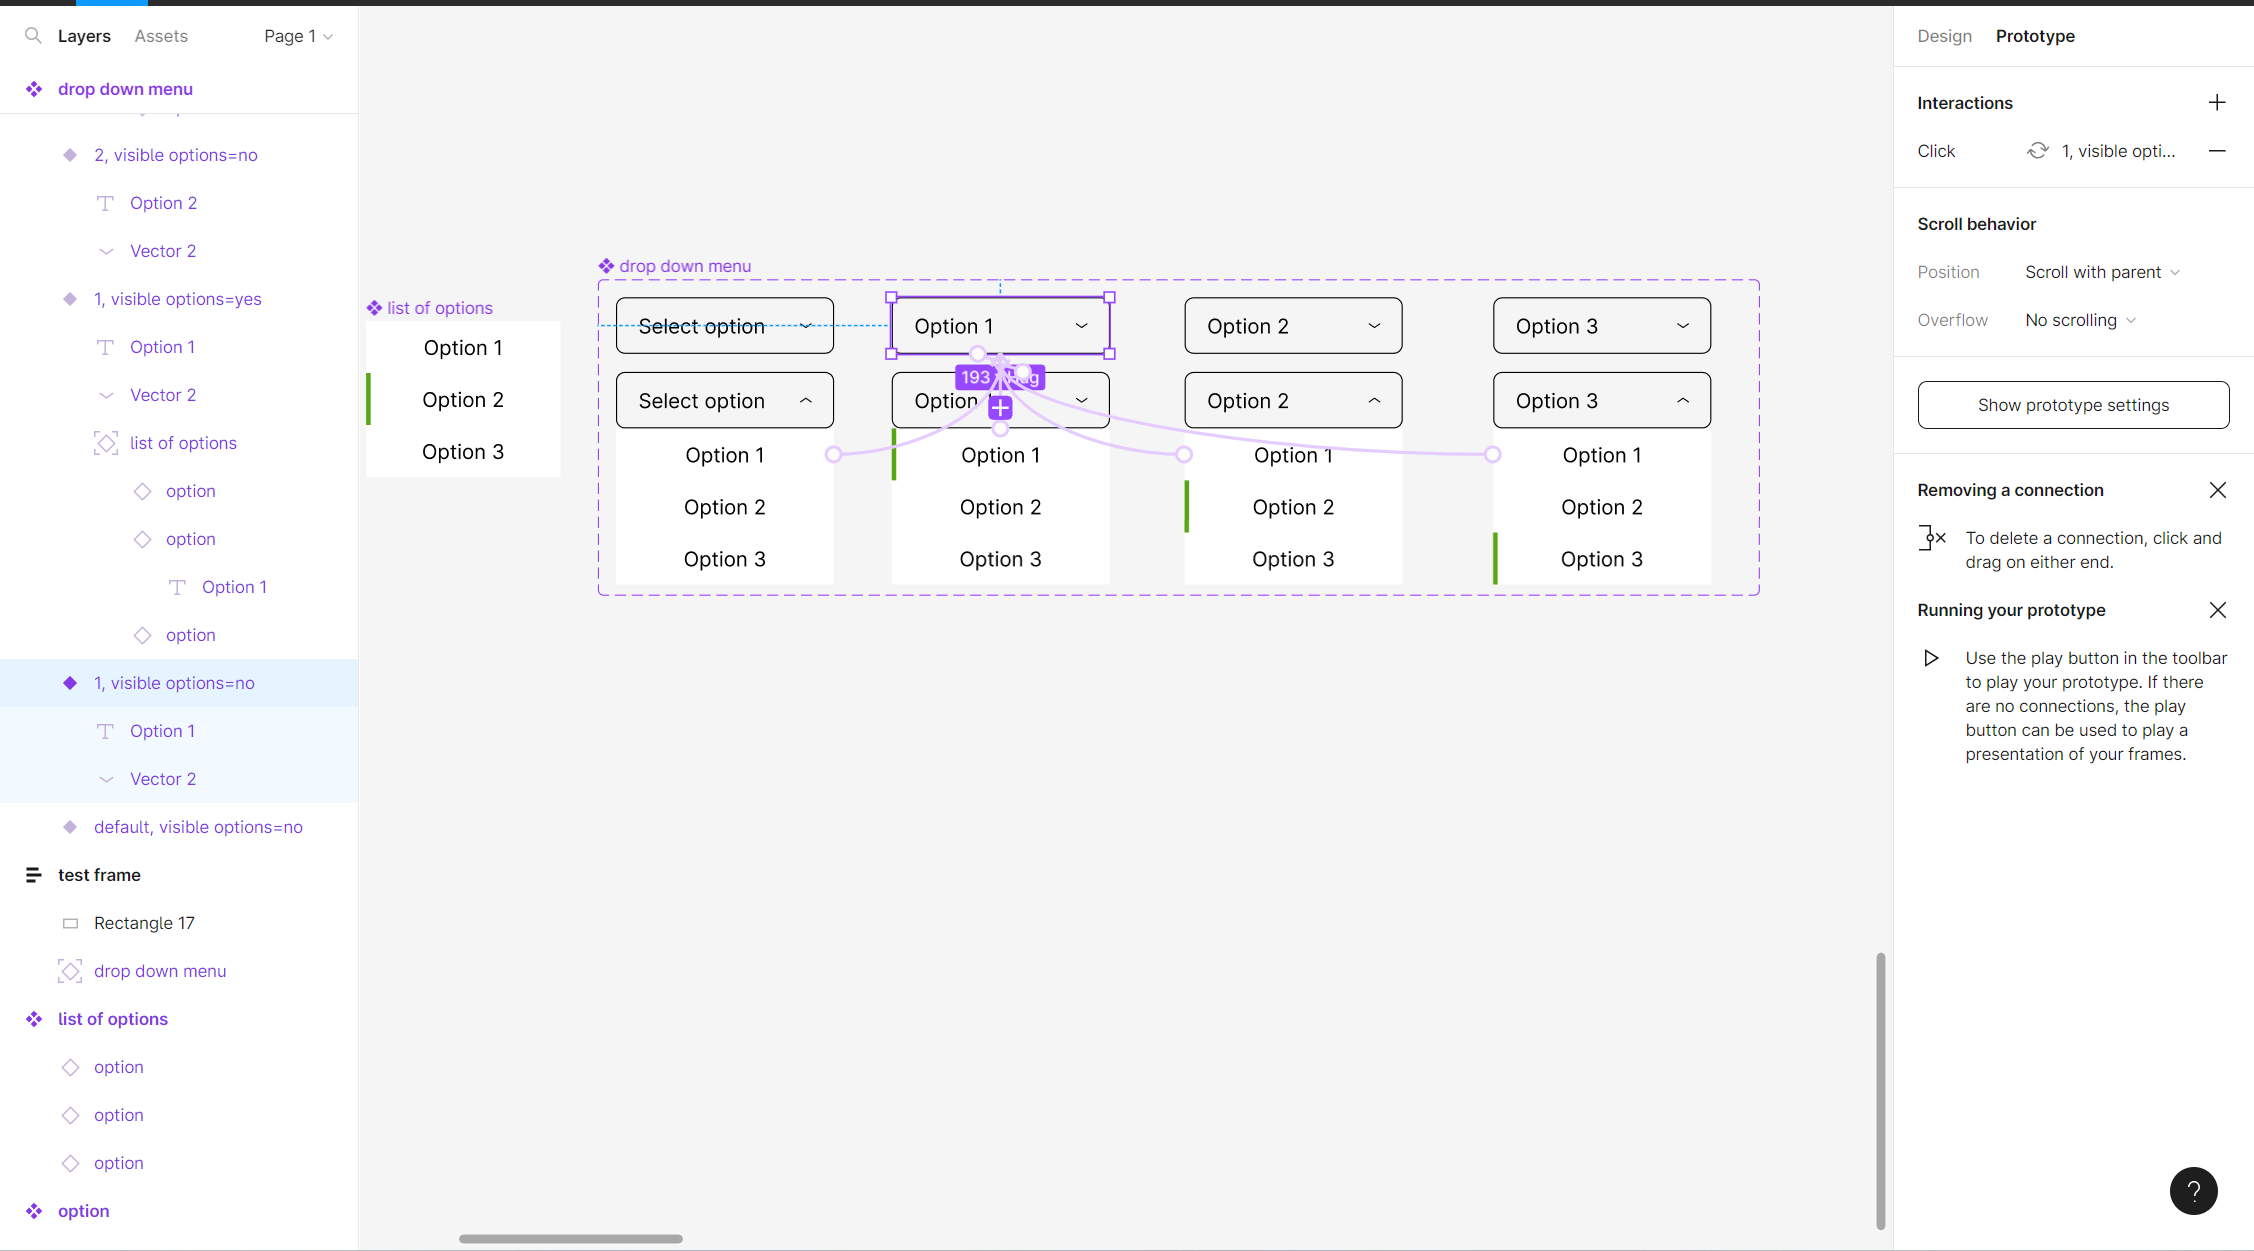The image size is (2254, 1251).
Task: Toggle visibility of default visible options=no layer
Action: tap(325, 827)
